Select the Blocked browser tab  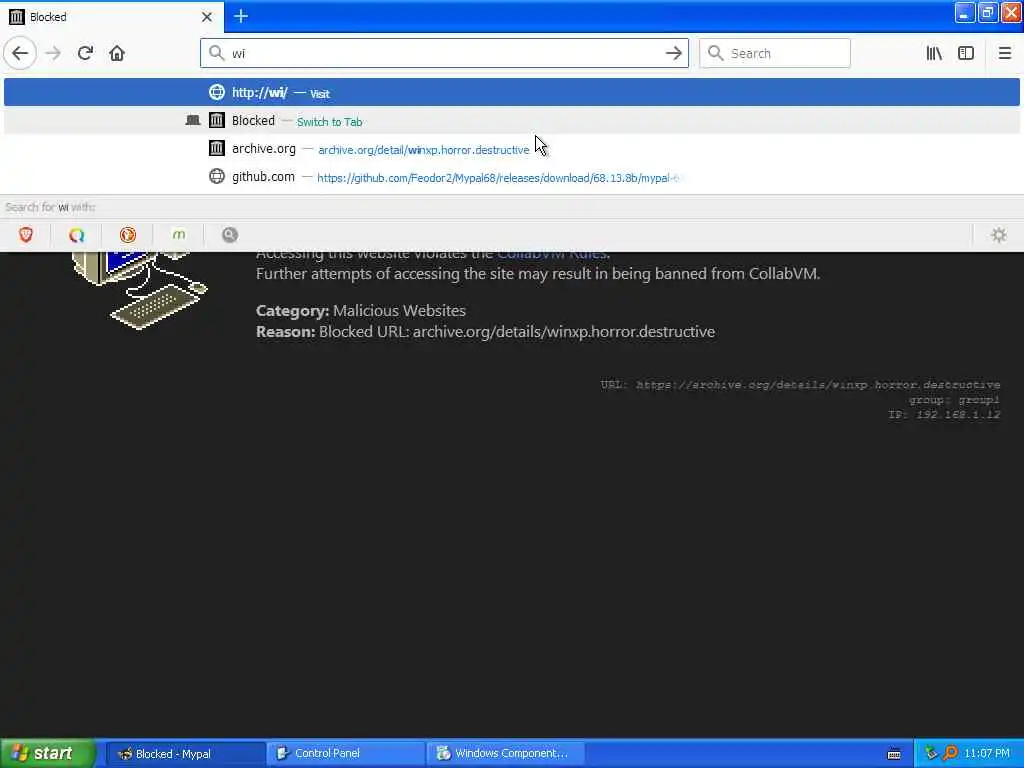click(112, 16)
